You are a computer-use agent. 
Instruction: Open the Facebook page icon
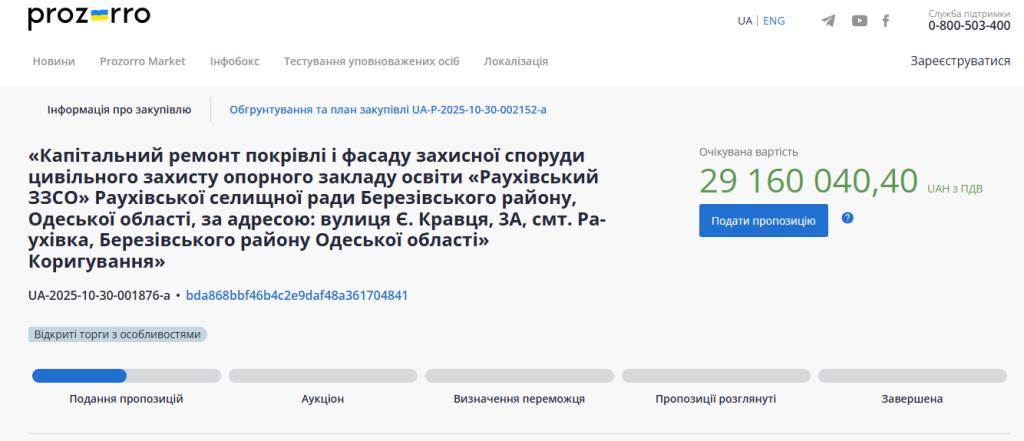point(886,21)
